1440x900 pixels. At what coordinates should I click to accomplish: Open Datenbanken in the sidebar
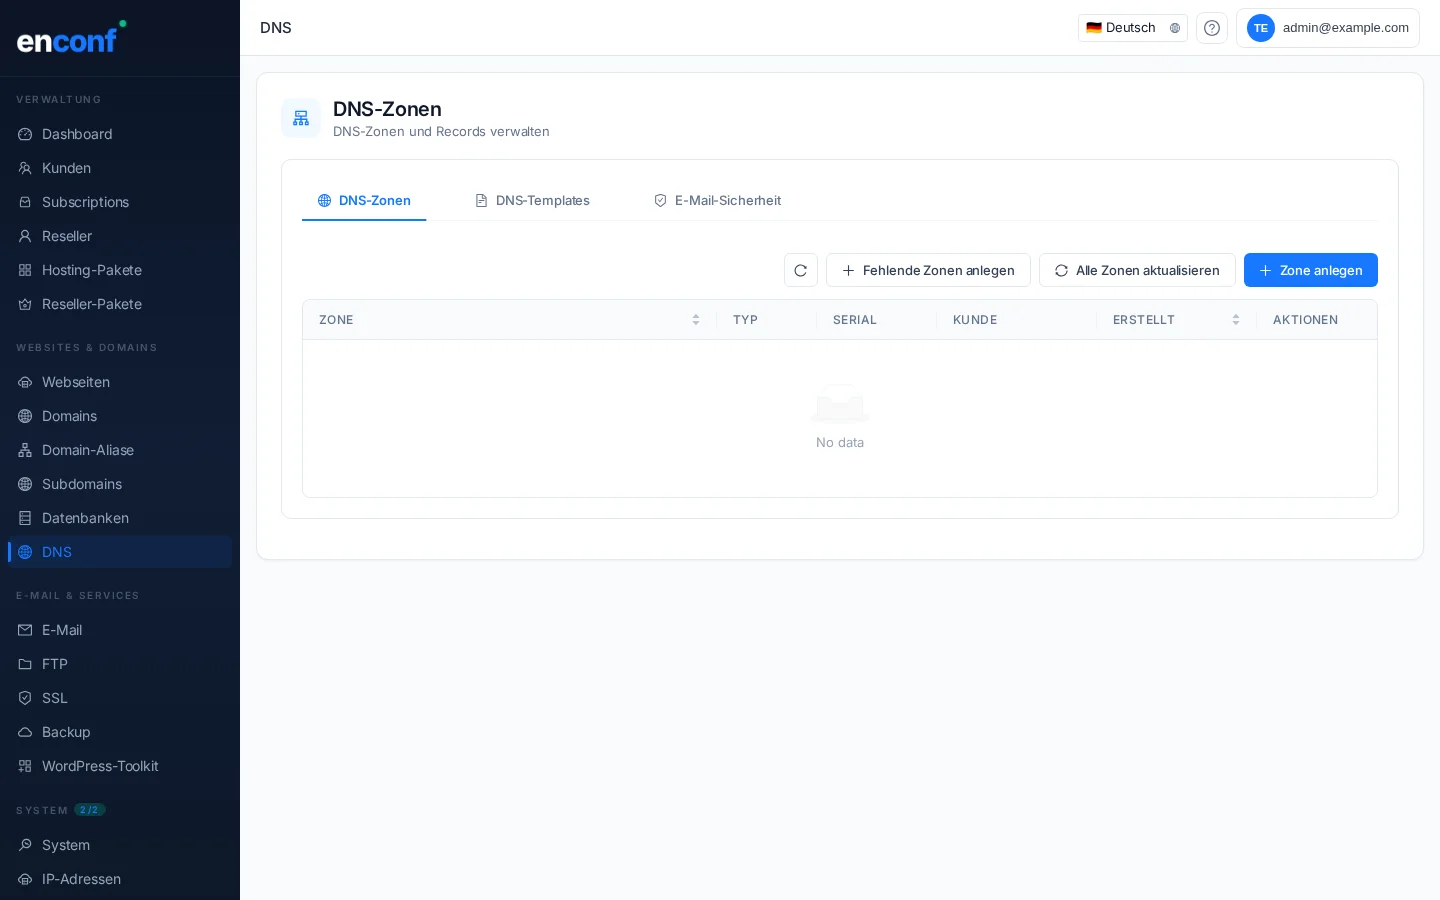point(85,518)
